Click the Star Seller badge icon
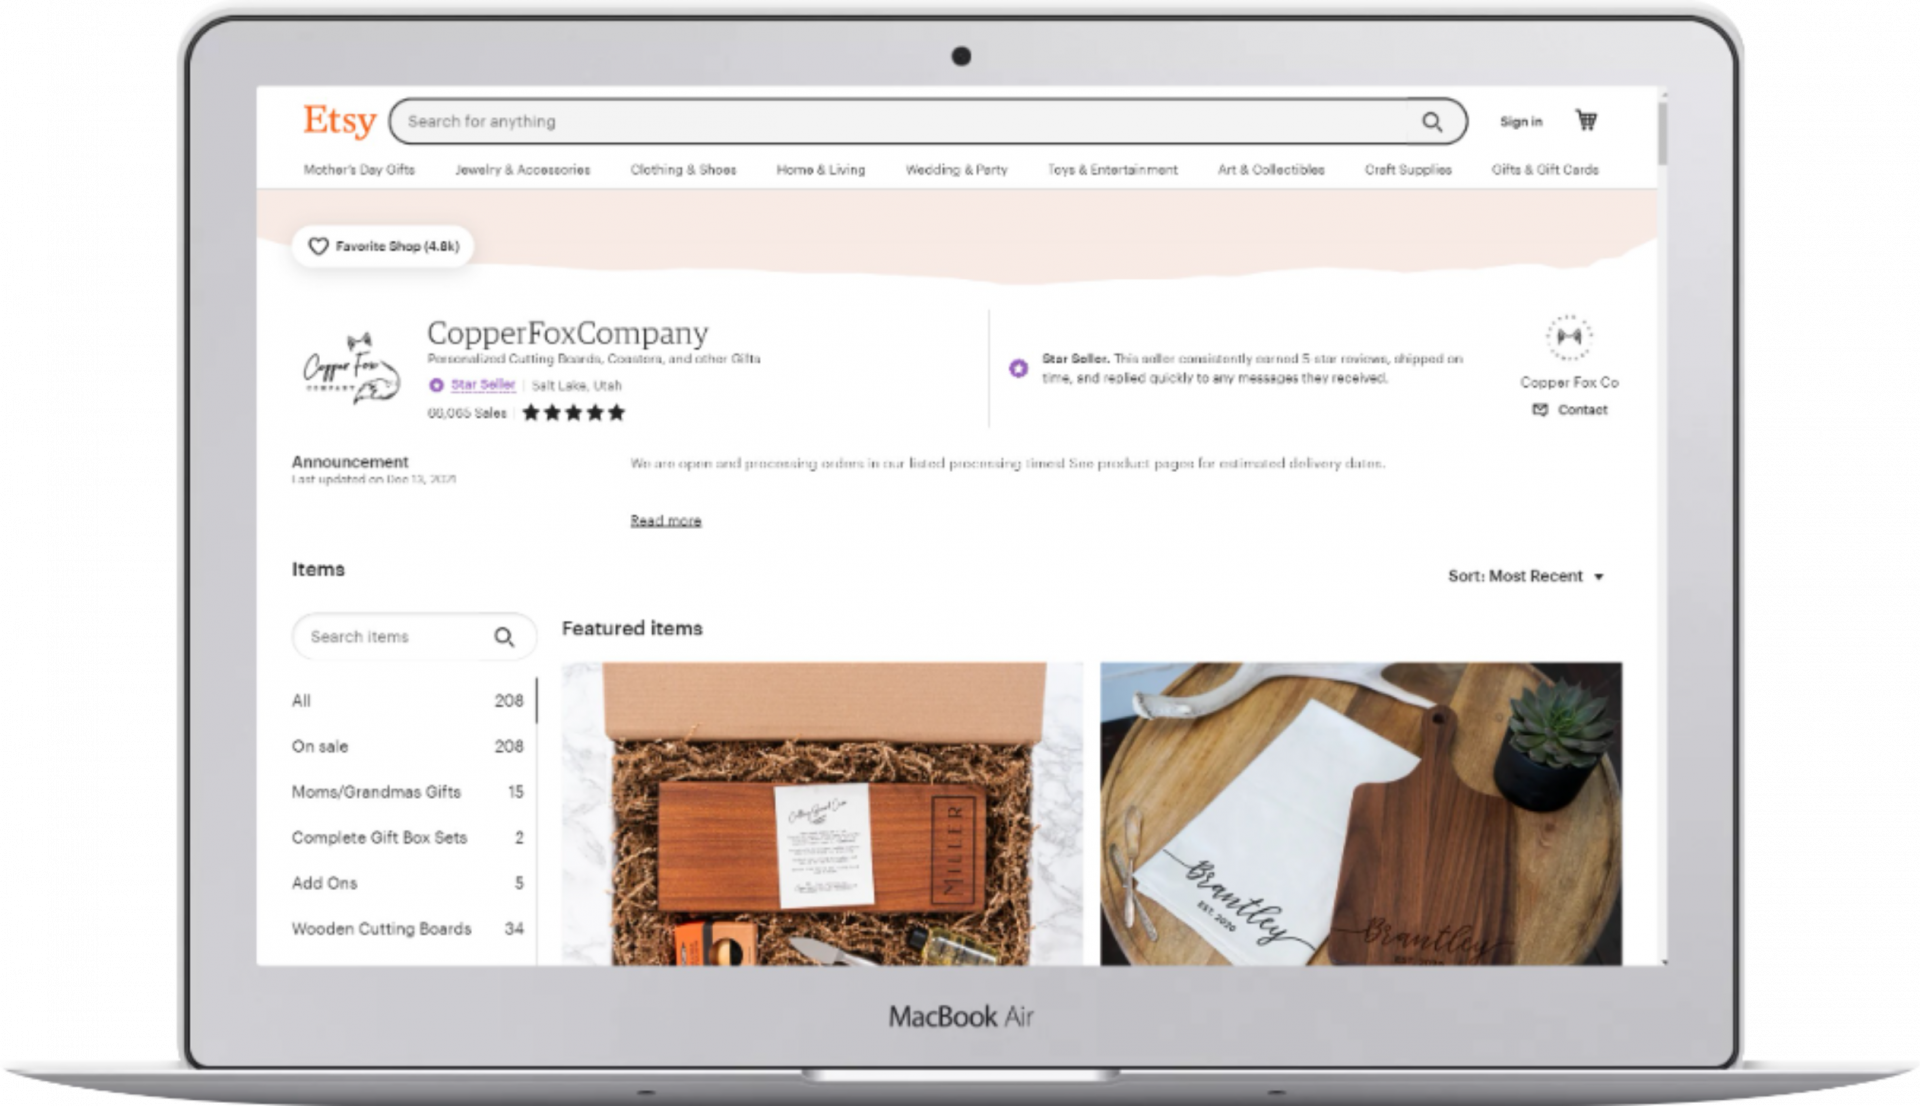Screen dimensions: 1920x1106 pyautogui.click(x=438, y=382)
